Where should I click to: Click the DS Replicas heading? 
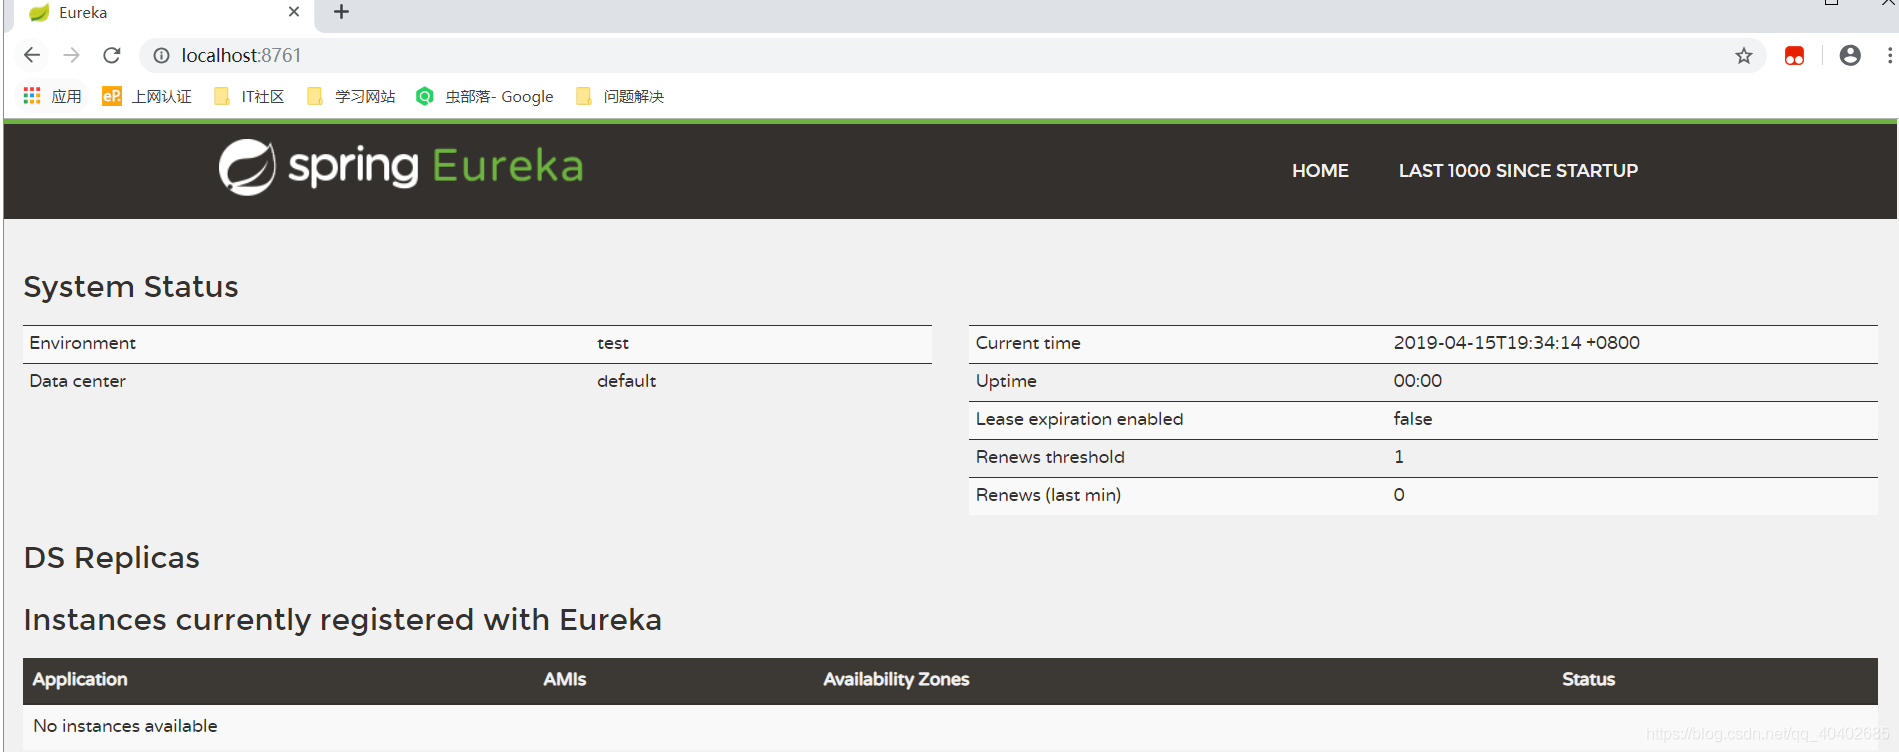(112, 558)
